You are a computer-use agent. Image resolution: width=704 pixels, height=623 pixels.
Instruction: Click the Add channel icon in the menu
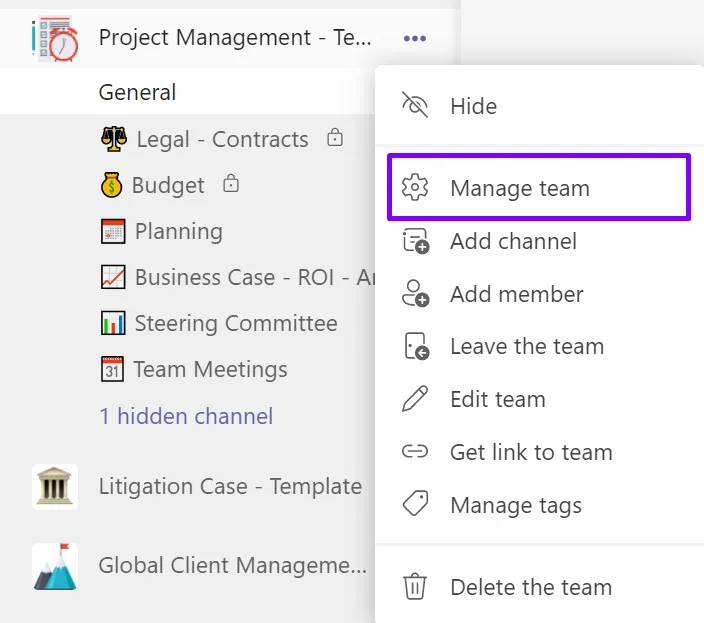coord(415,241)
